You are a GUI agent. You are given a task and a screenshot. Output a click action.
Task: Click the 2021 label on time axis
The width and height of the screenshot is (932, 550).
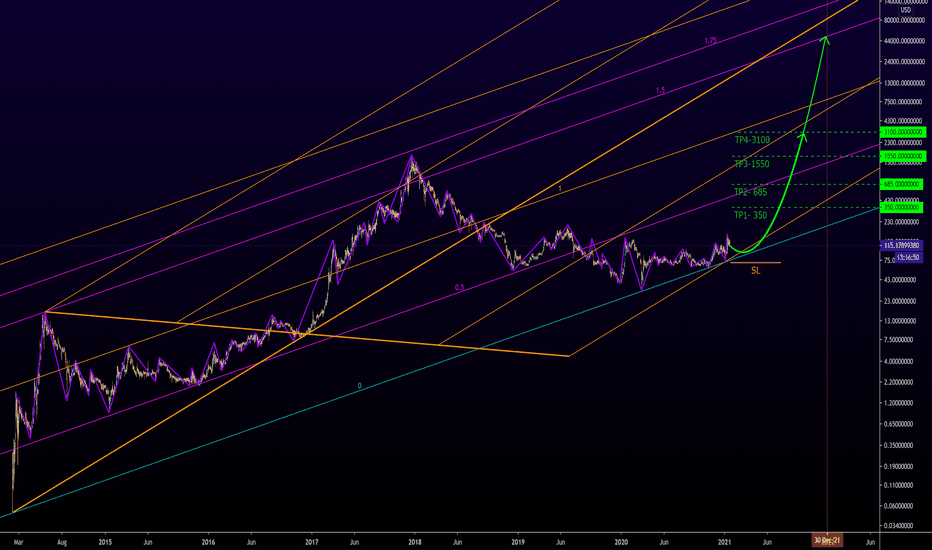[x=725, y=542]
